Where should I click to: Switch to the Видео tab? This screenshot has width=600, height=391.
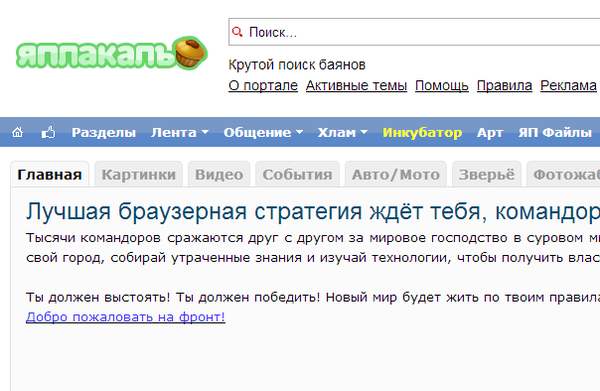click(x=219, y=174)
